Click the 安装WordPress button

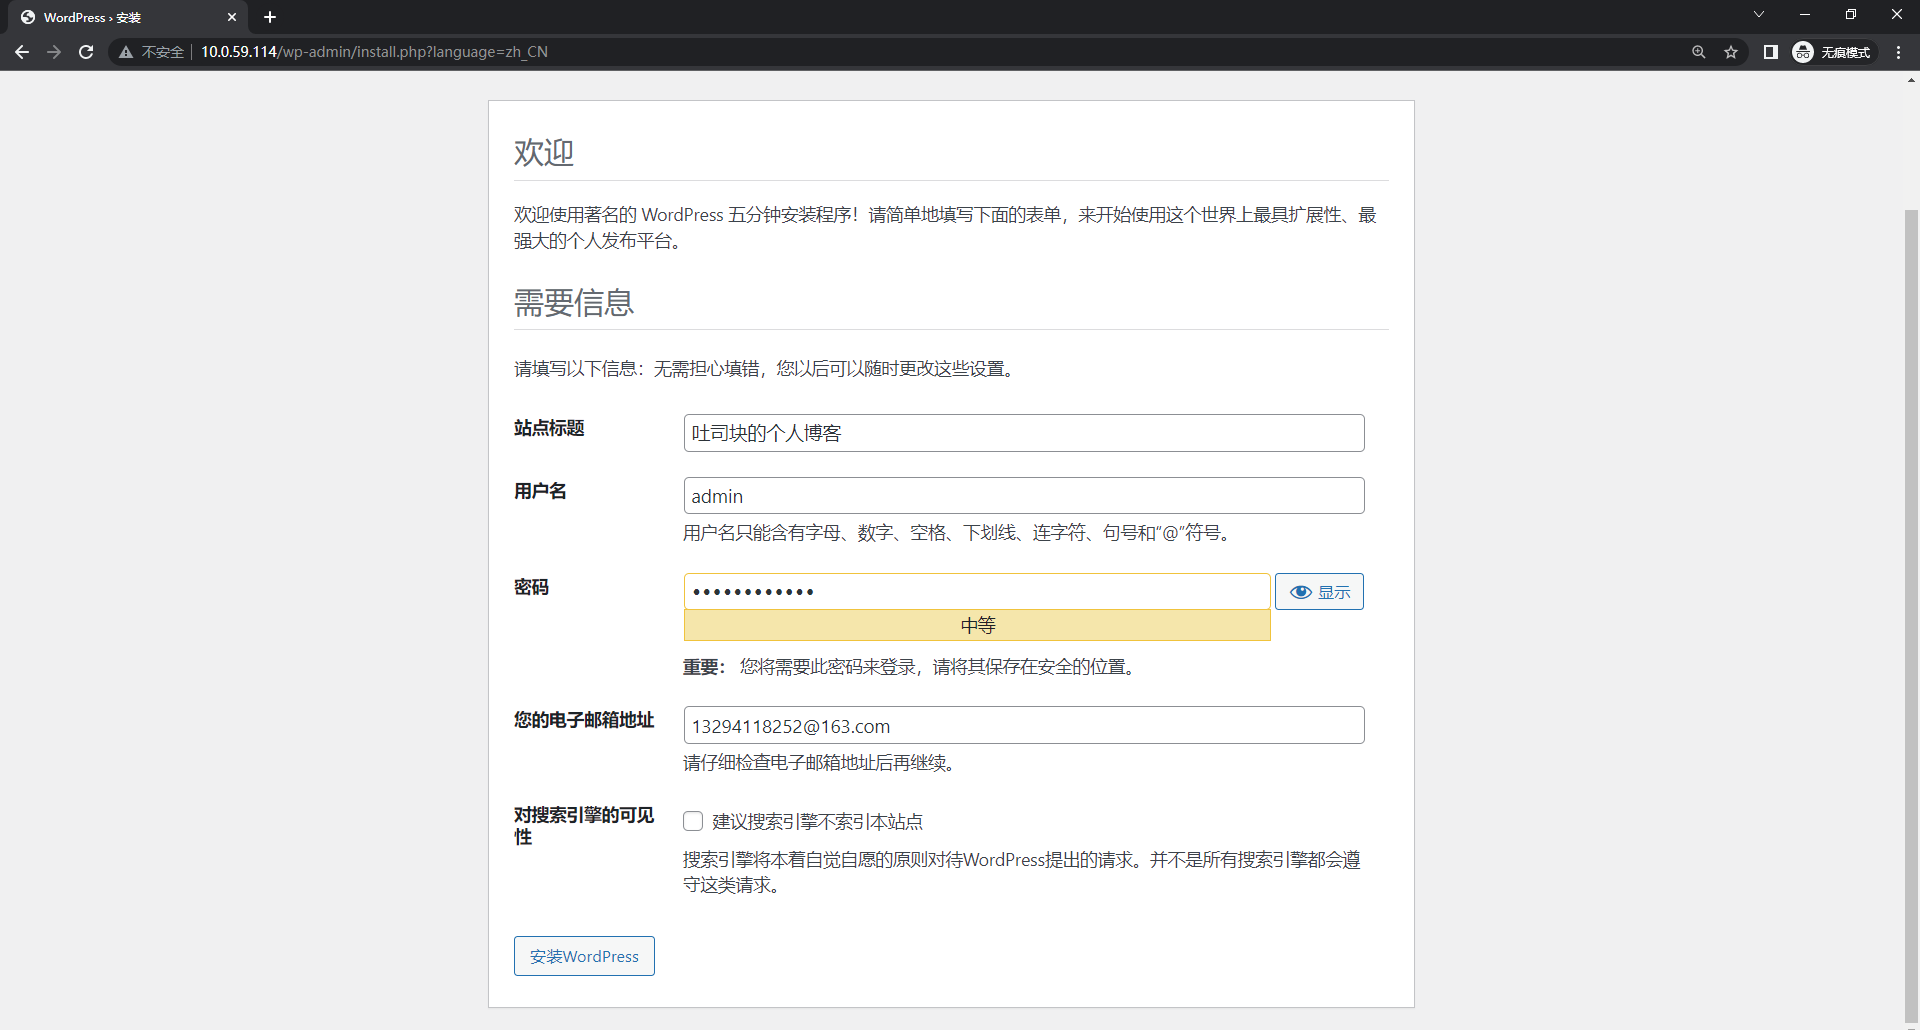[584, 956]
